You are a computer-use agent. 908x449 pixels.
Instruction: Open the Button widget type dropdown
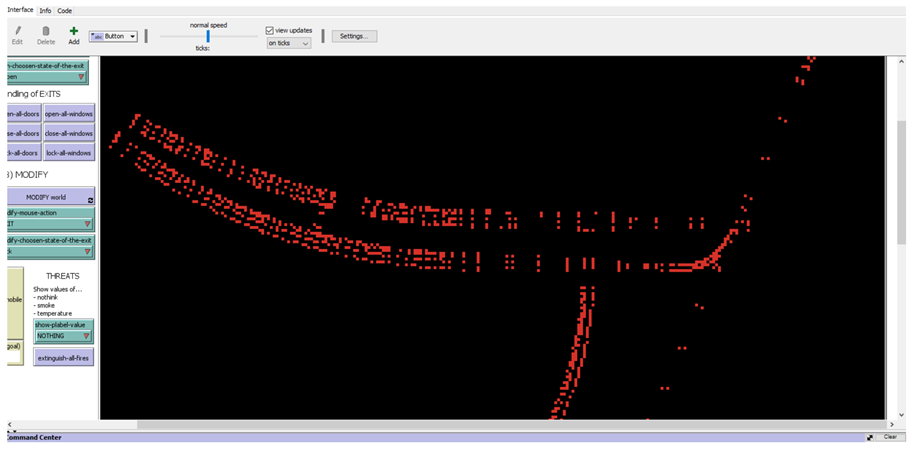pos(113,36)
